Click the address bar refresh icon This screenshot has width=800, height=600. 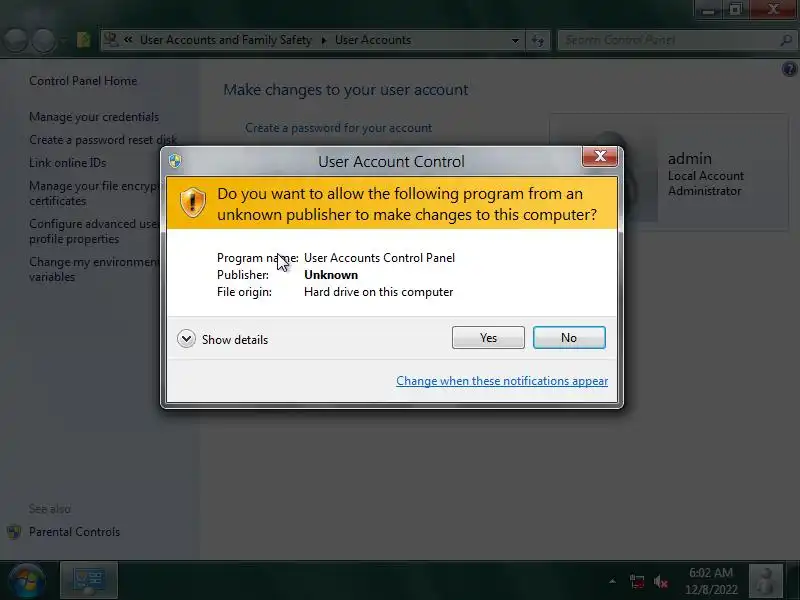pyautogui.click(x=537, y=40)
